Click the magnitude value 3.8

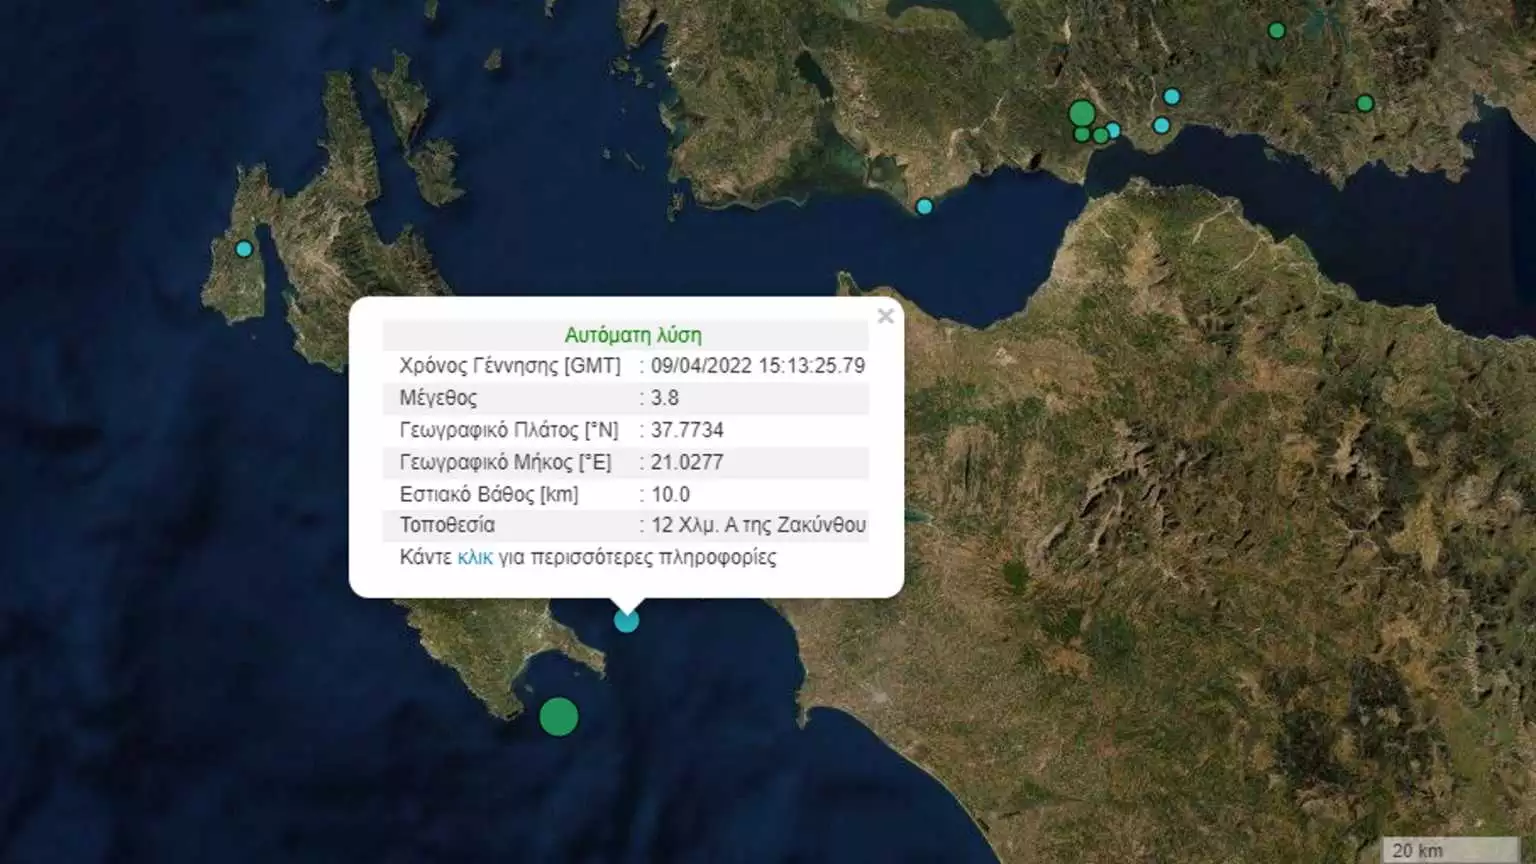(x=664, y=398)
